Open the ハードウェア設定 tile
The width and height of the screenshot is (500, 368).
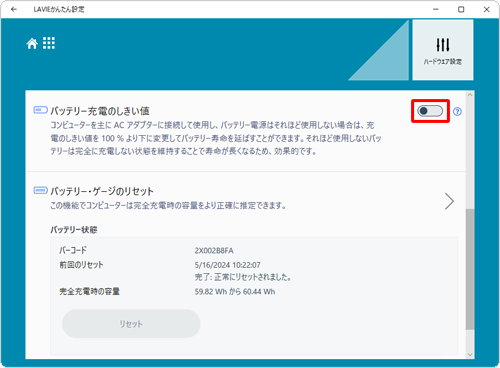[443, 50]
